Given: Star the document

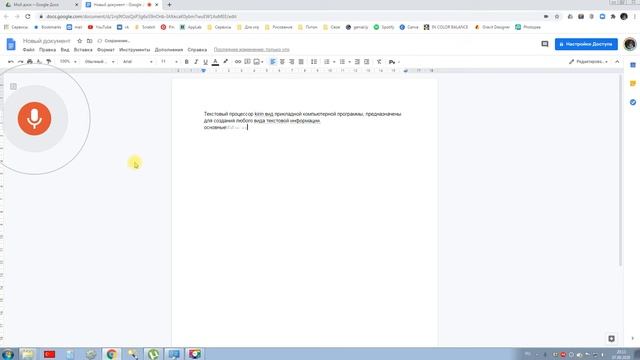Looking at the screenshot, I should (x=80, y=41).
